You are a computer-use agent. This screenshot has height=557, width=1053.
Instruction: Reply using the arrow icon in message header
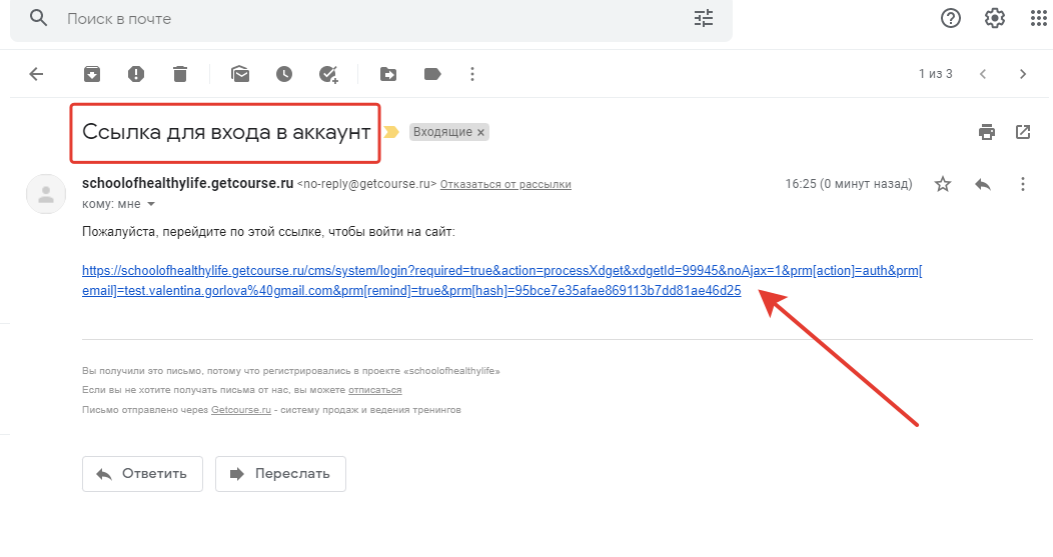point(982,184)
